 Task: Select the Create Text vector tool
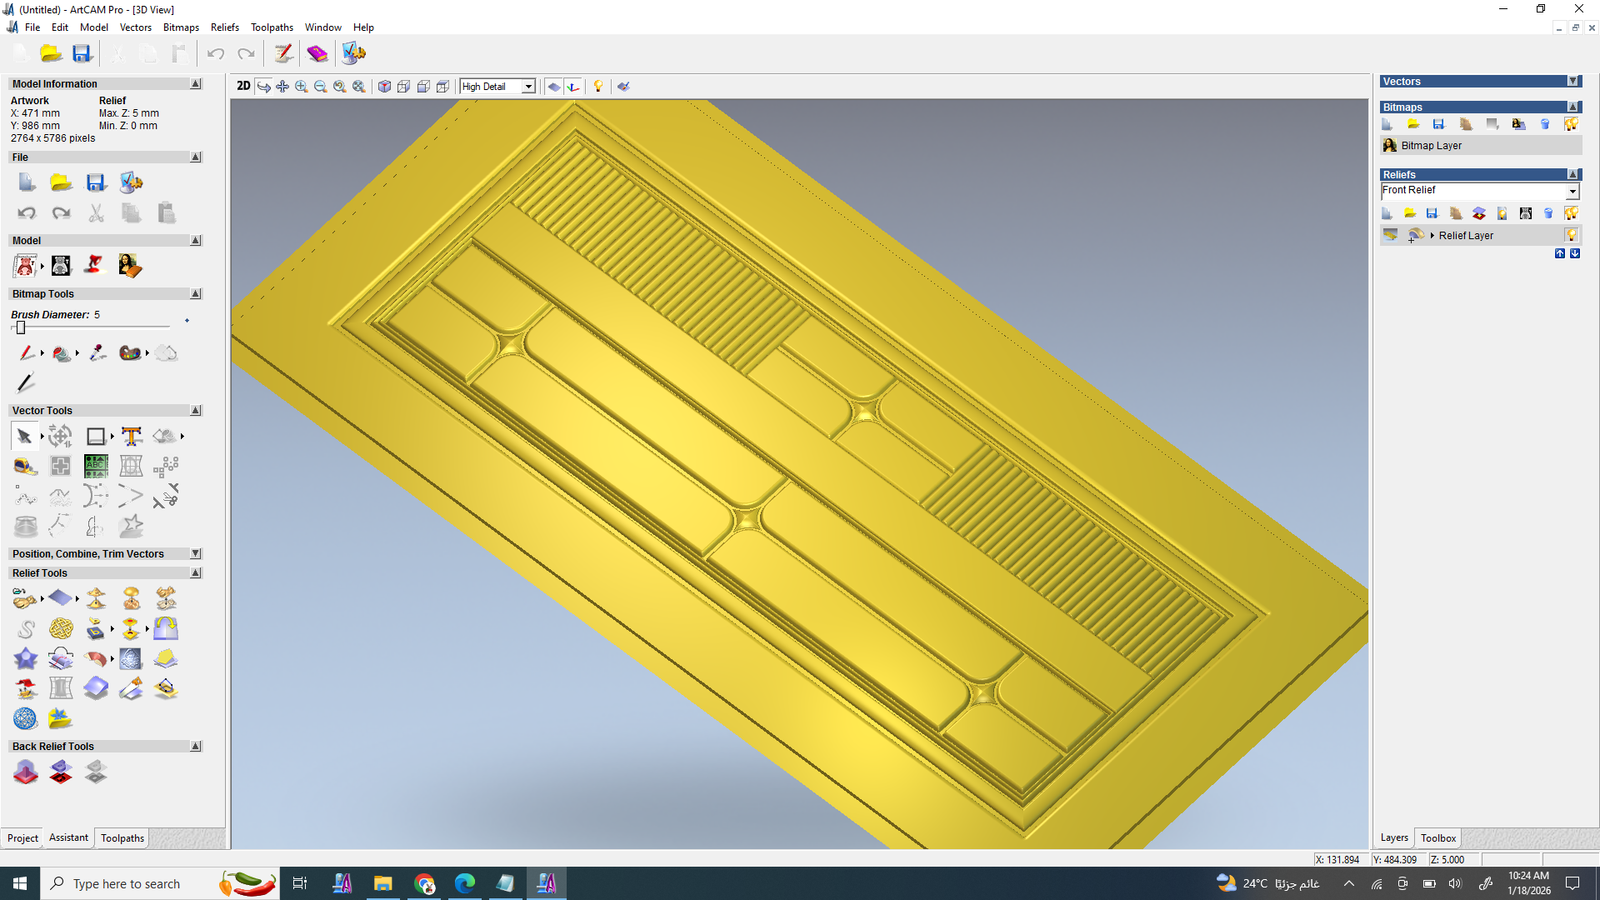click(131, 436)
